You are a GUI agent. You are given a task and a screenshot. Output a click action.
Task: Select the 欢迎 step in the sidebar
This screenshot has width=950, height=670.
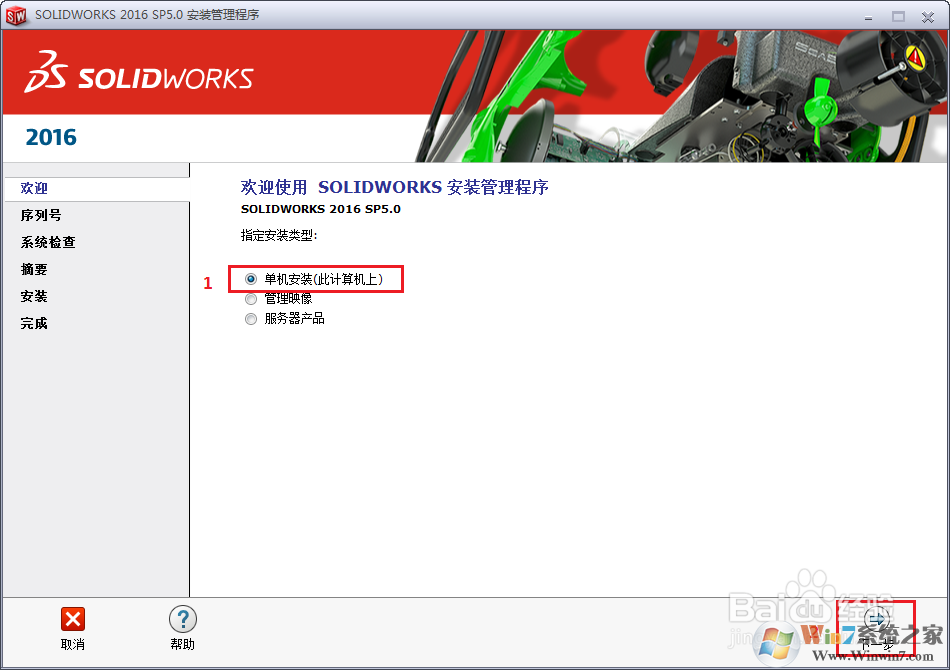point(33,188)
